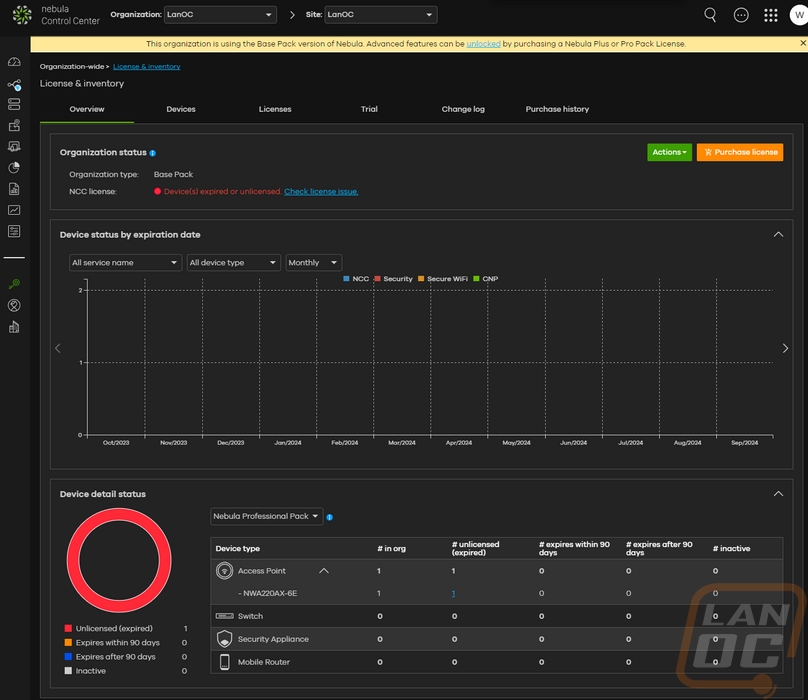This screenshot has height=700, width=808.
Task: Follow the unlocked link in the banner
Action: point(483,44)
